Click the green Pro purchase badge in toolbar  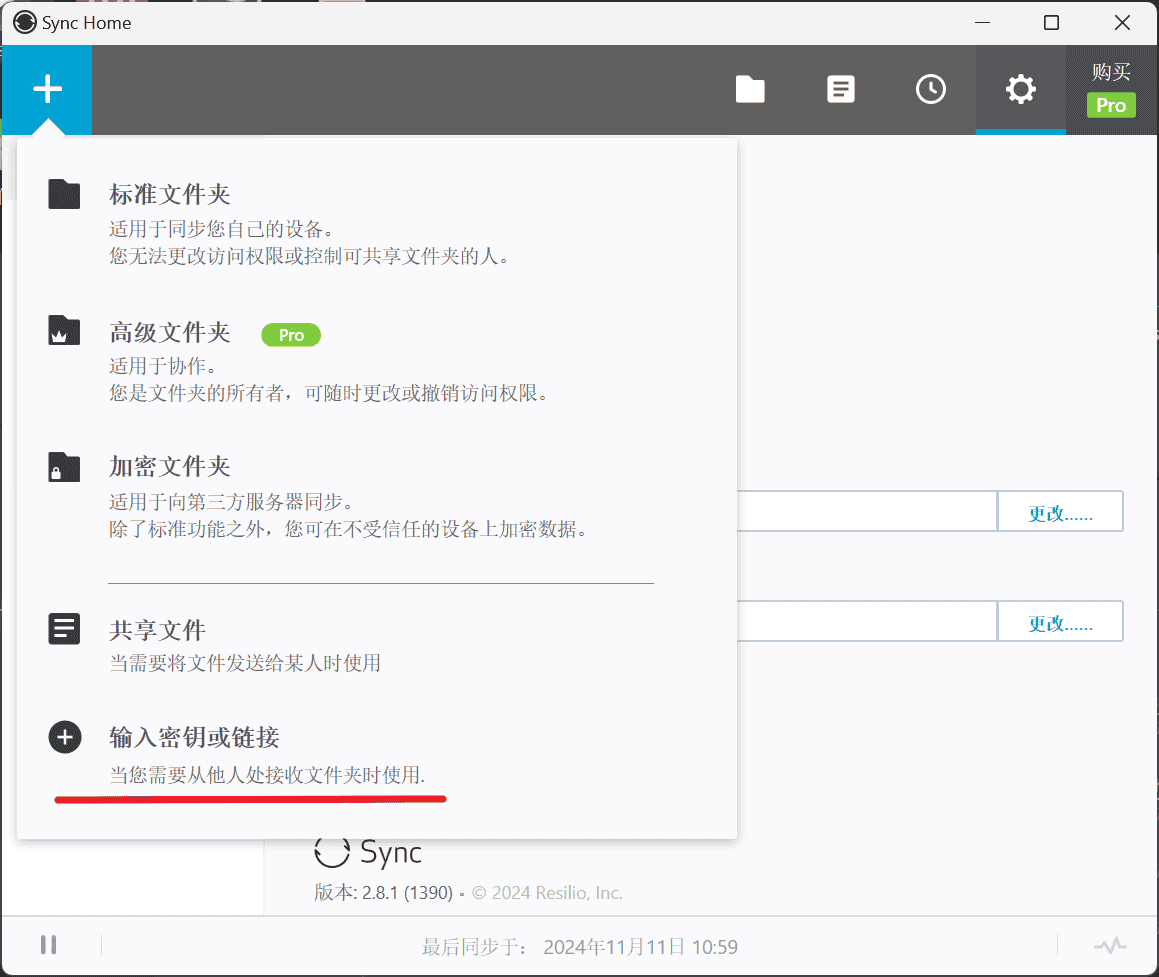click(x=1111, y=105)
